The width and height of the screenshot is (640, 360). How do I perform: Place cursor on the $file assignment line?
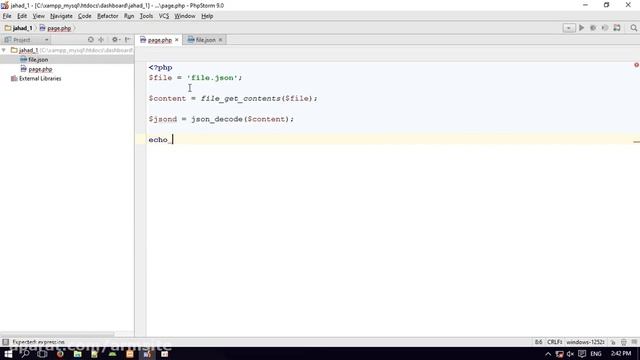tap(195, 78)
